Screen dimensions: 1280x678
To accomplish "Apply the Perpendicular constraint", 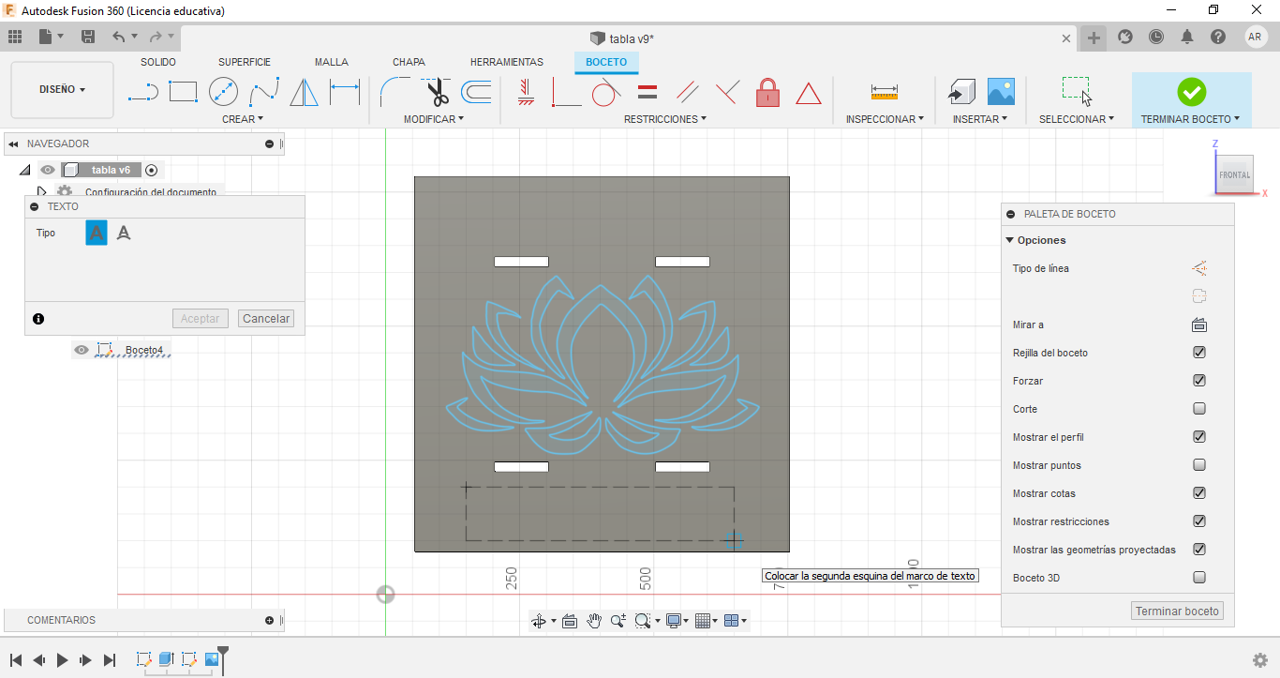I will [727, 93].
